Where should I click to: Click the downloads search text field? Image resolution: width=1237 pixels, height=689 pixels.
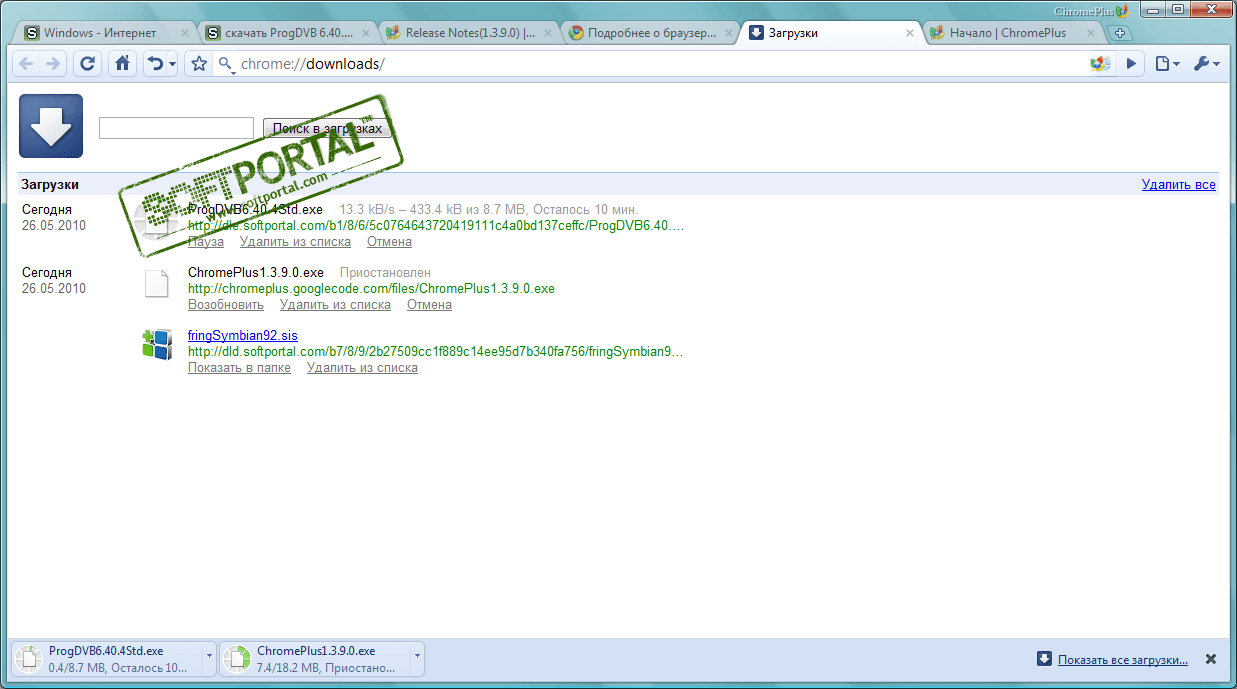176,128
